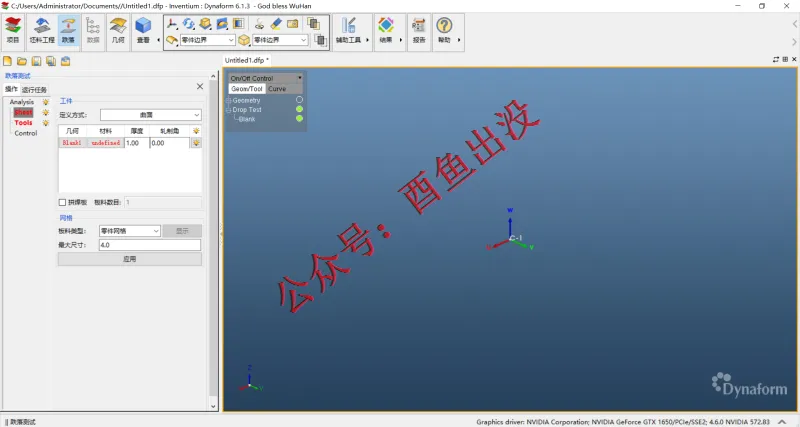Click the 1.00 thickness cell
This screenshot has width=800, height=427.
137,143
